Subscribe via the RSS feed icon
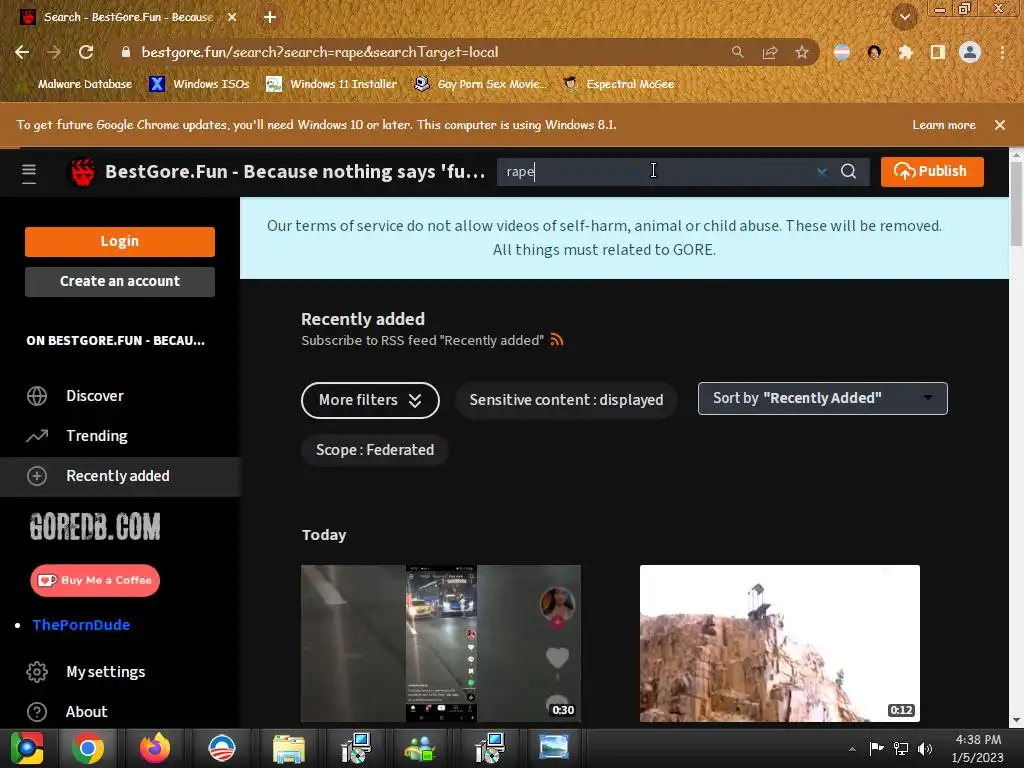 pyautogui.click(x=556, y=340)
